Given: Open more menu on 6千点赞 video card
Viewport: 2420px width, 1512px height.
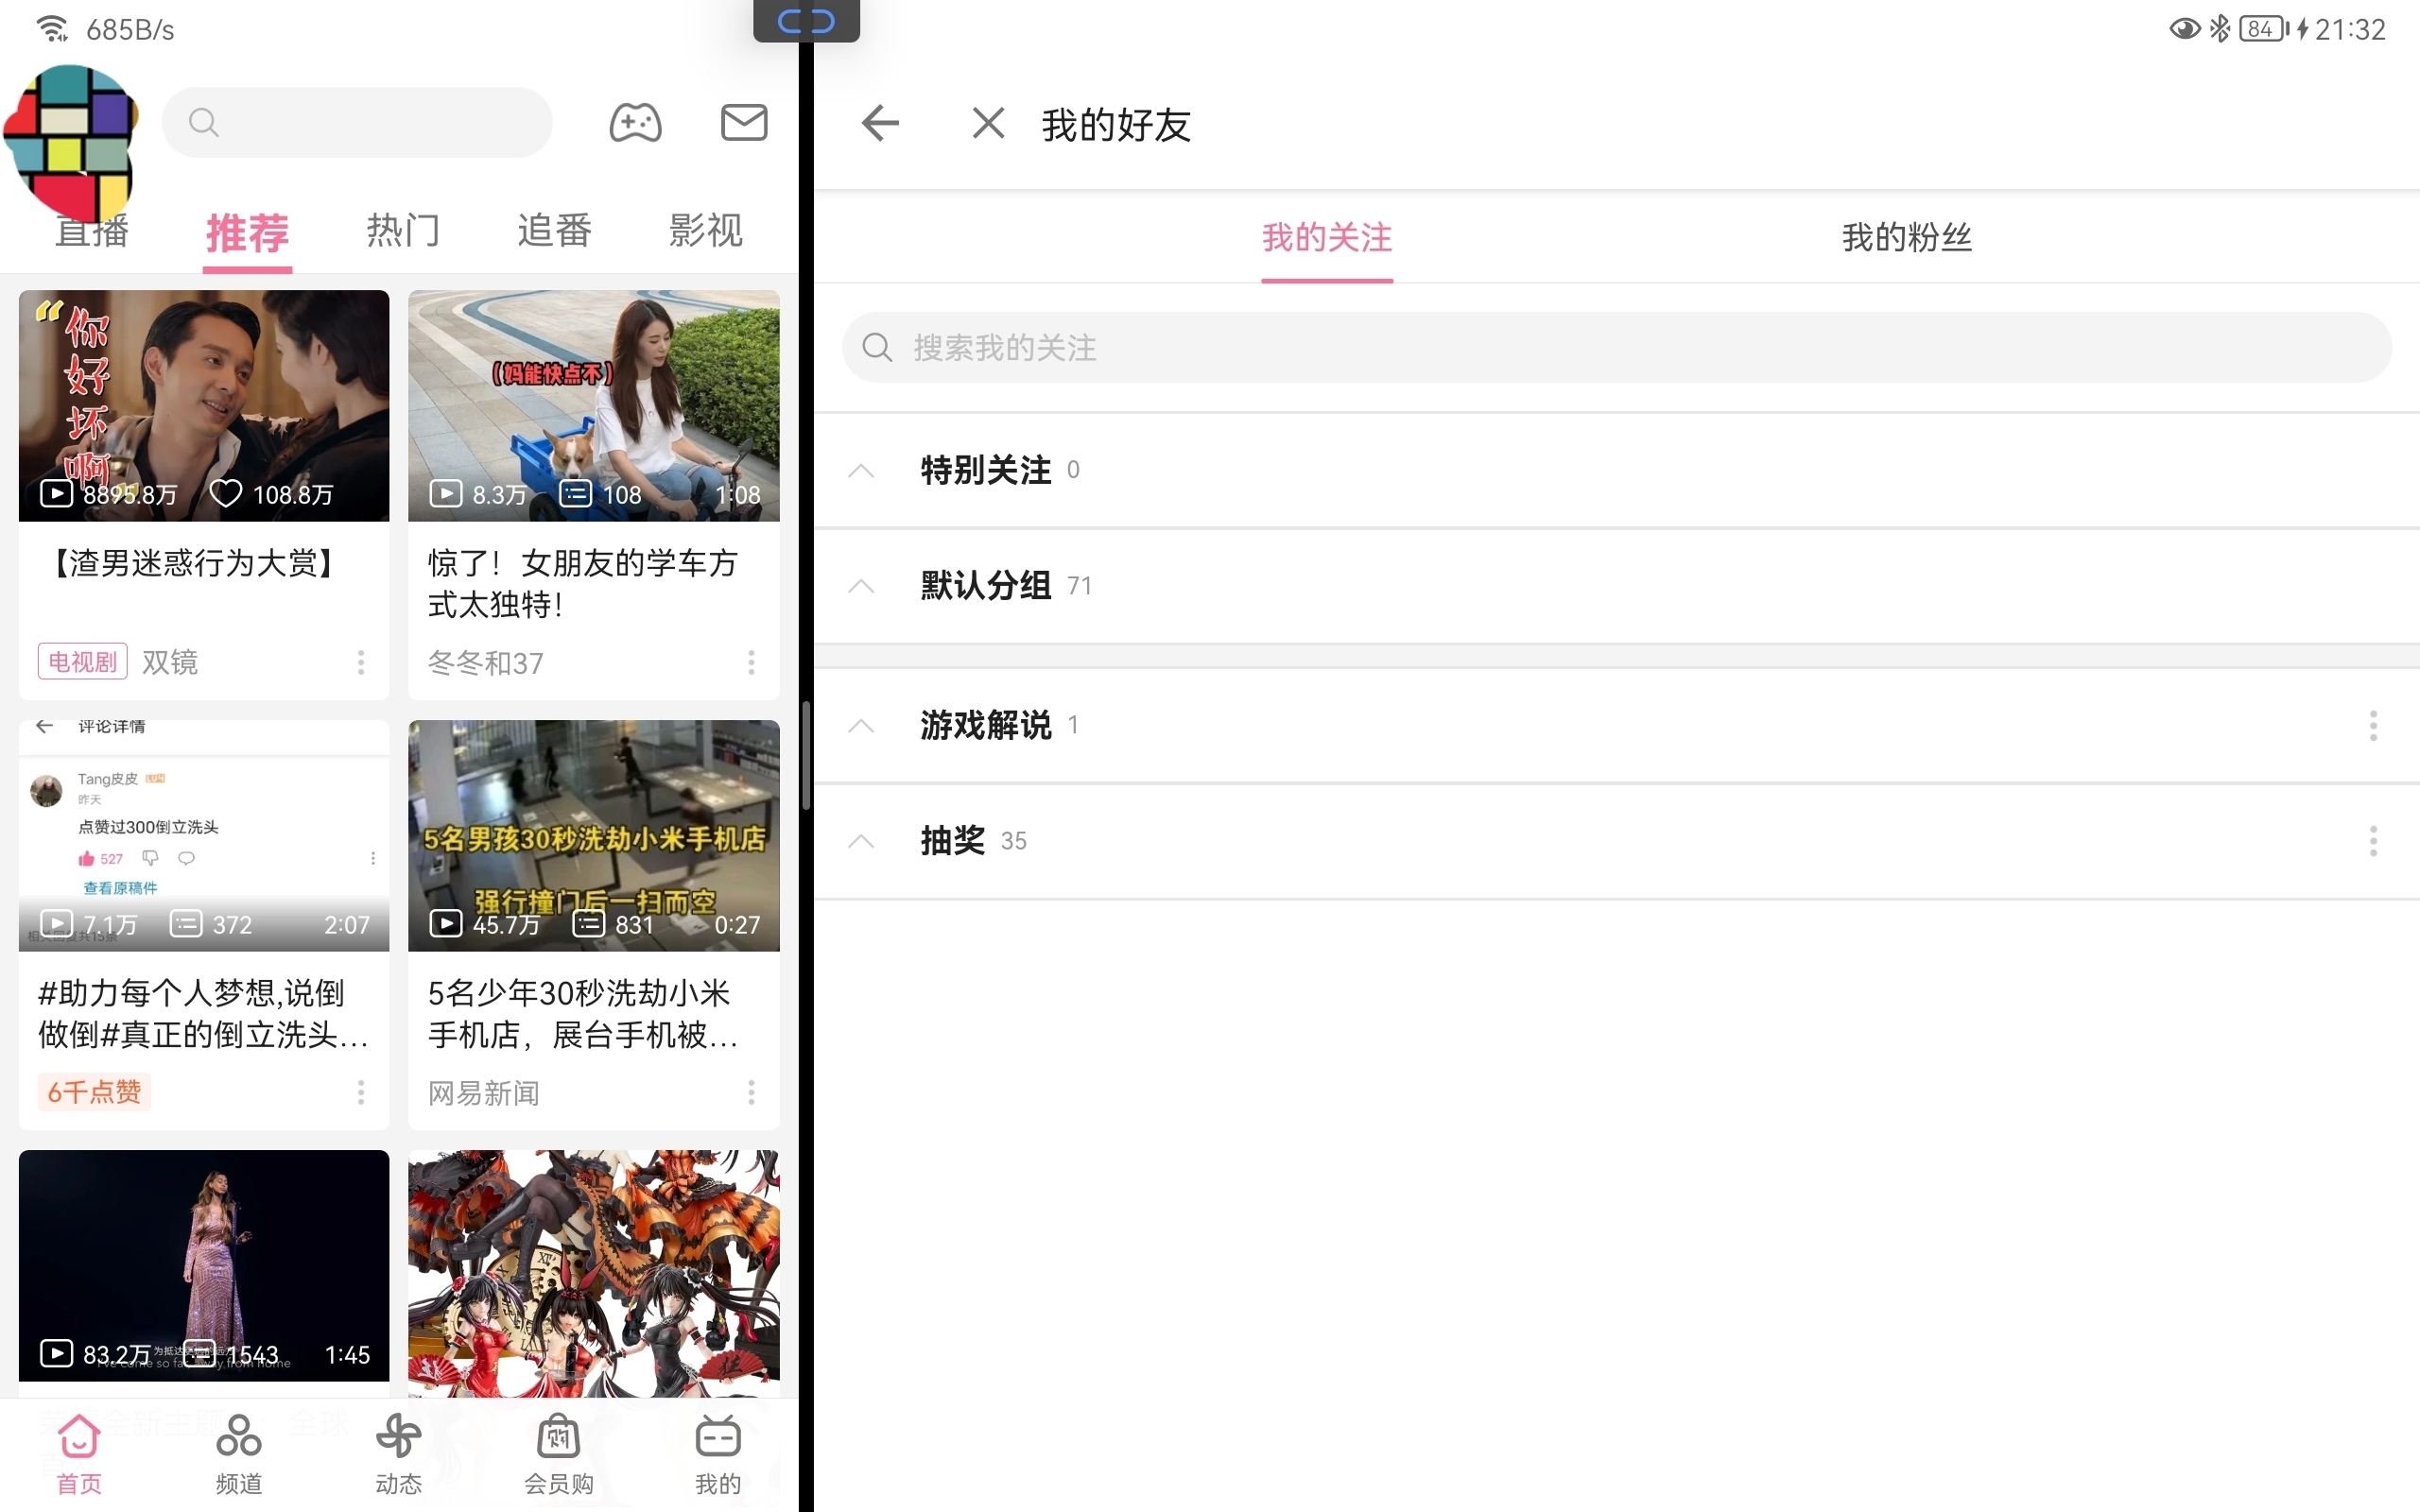Looking at the screenshot, I should 361,1092.
